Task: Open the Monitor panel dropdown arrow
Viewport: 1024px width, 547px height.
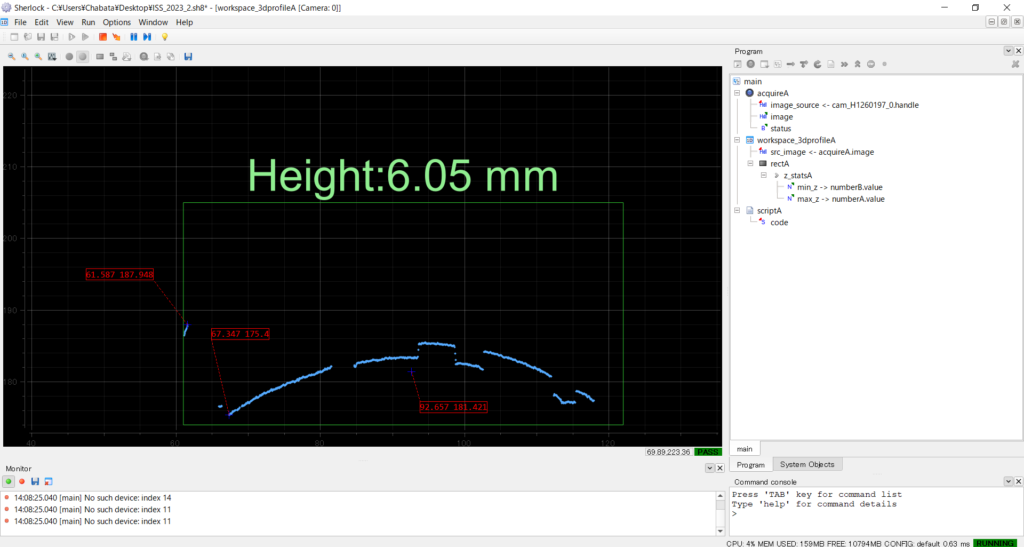Action: [709, 468]
